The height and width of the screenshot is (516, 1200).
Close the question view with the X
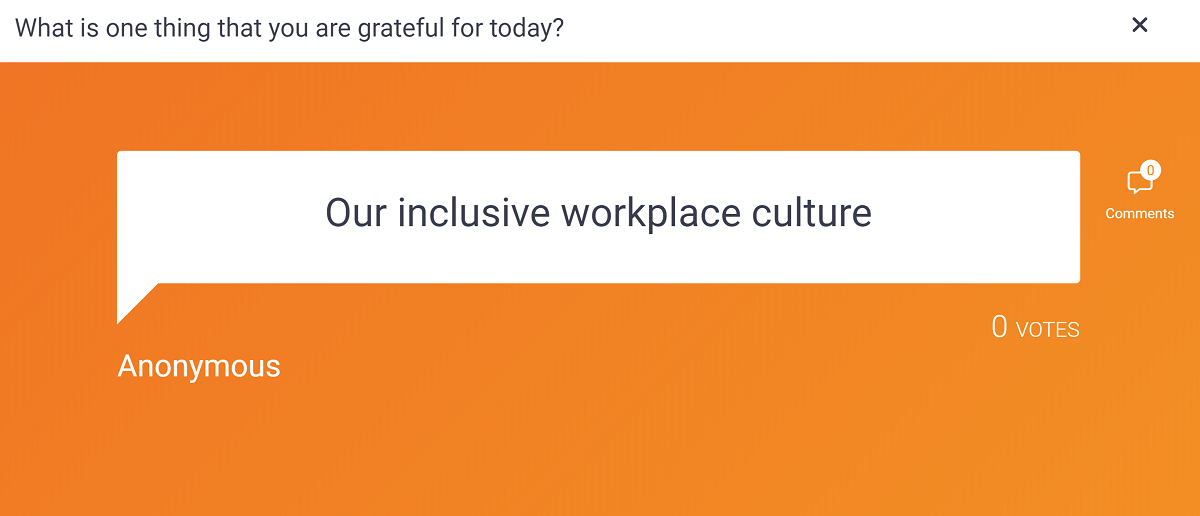tap(1139, 26)
